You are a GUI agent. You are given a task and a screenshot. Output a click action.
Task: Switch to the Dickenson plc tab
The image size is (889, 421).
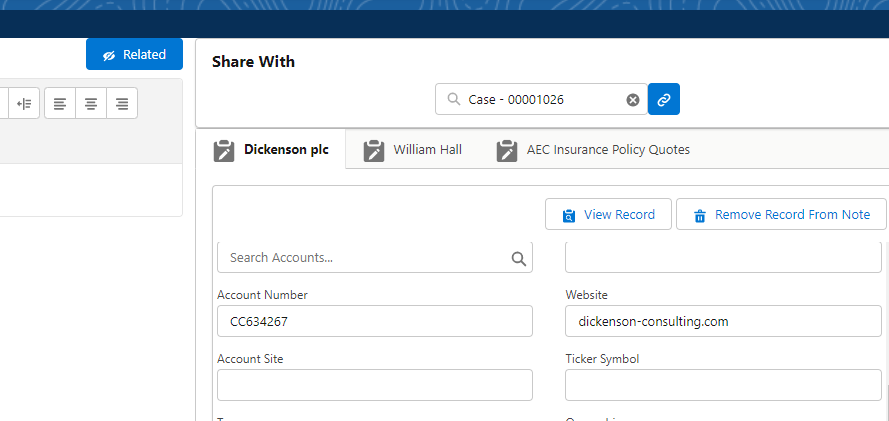point(271,150)
